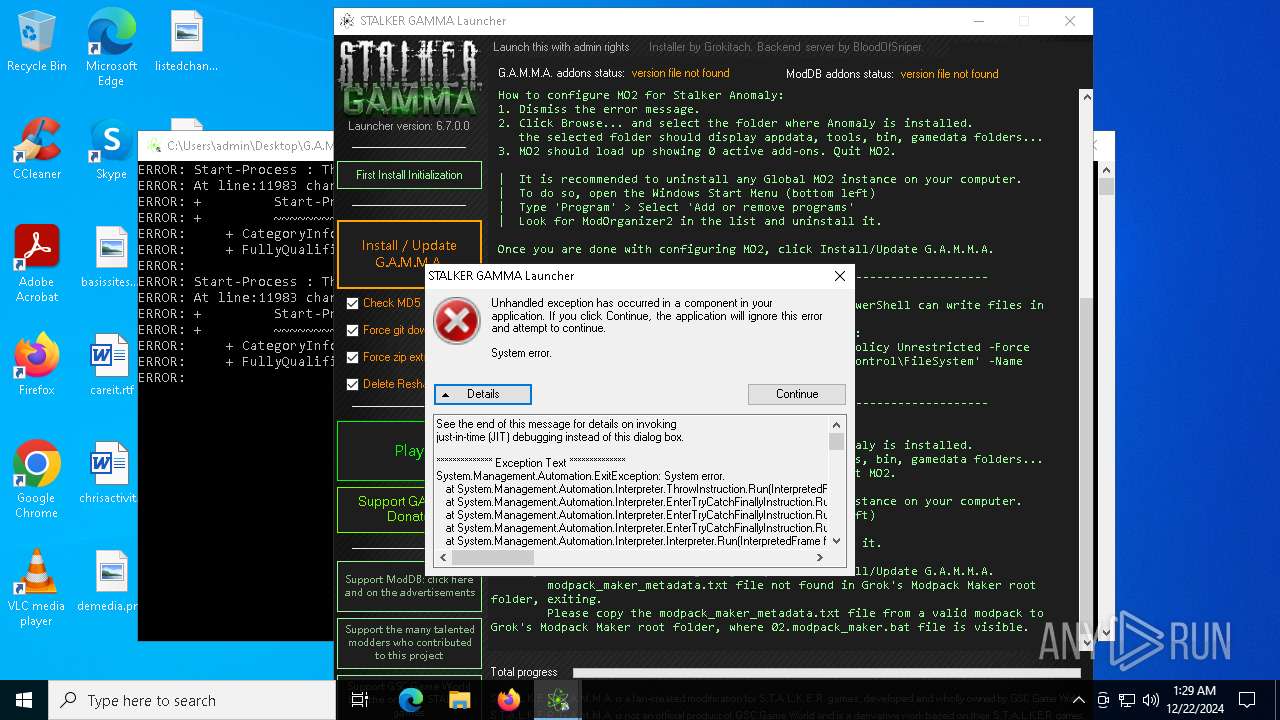Collapse the Details section in error dialog
The height and width of the screenshot is (720, 1280).
(483, 394)
